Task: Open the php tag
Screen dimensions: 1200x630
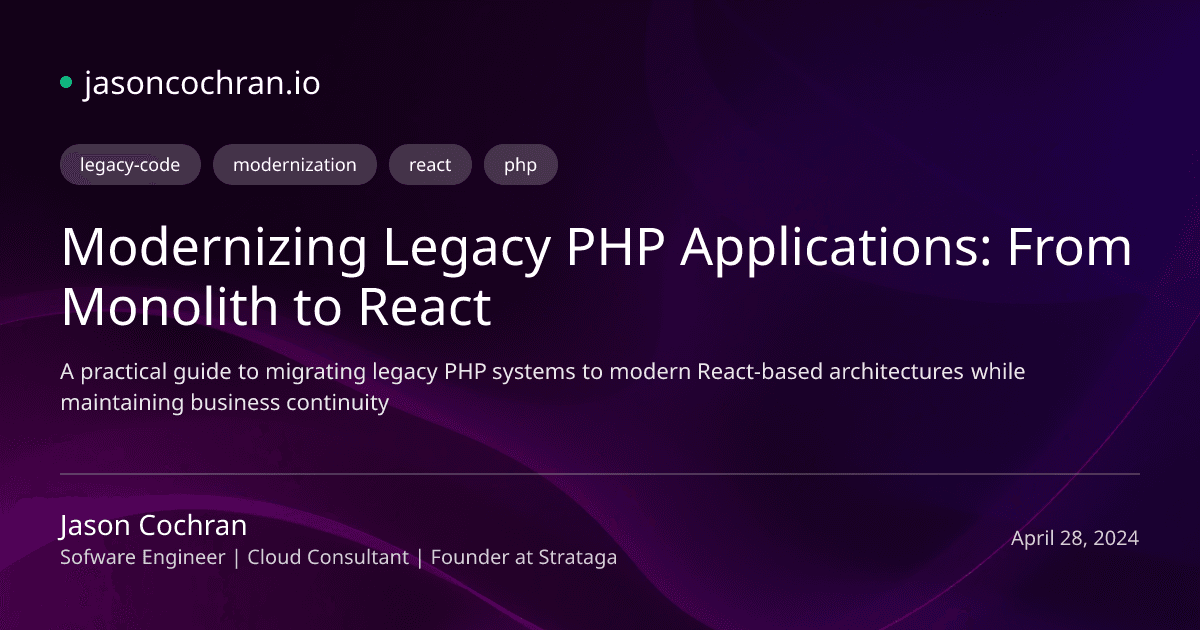Action: 520,164
